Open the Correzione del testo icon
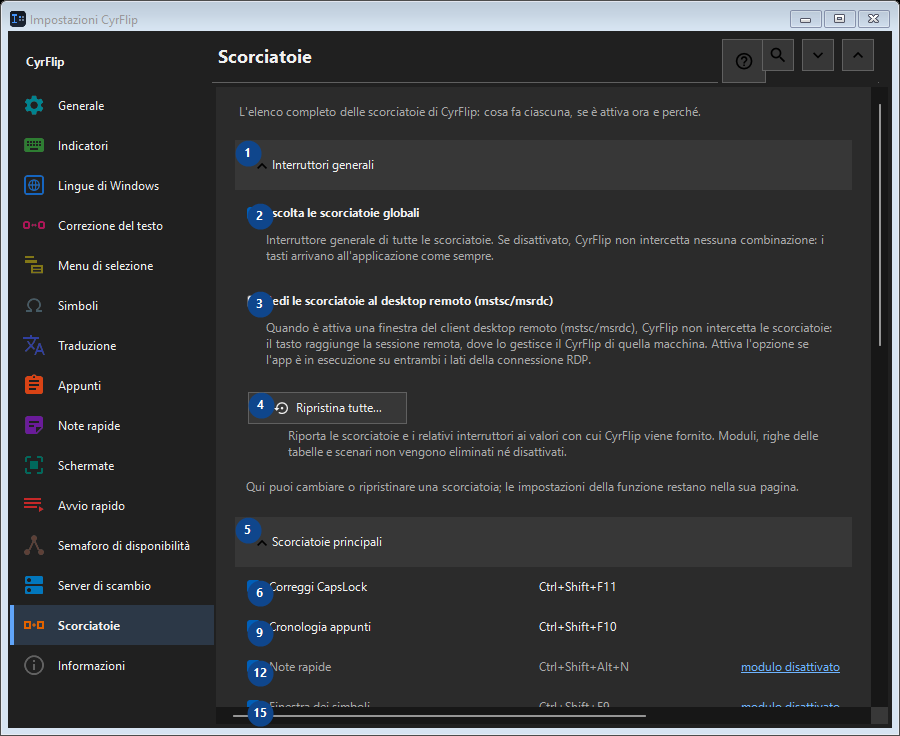Viewport: 900px width, 736px height. [x=34, y=226]
